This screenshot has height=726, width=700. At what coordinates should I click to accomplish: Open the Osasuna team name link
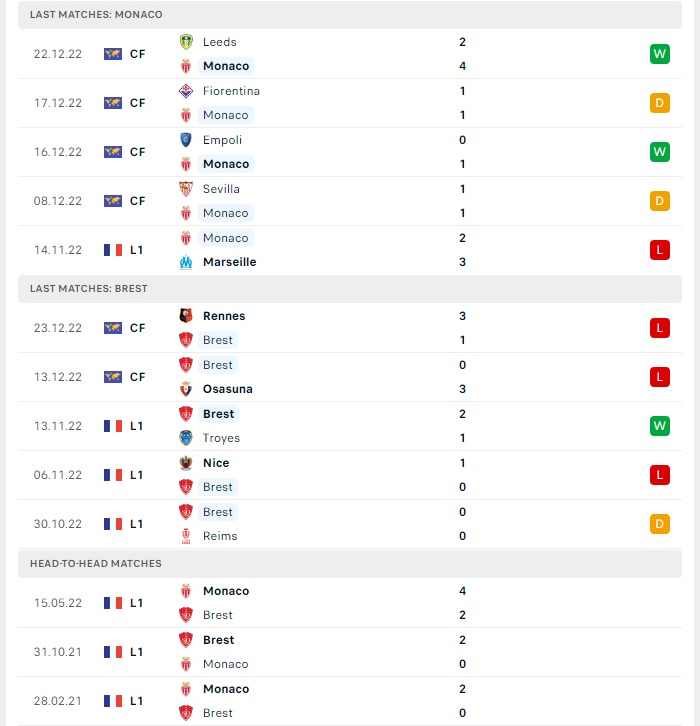tap(228, 389)
